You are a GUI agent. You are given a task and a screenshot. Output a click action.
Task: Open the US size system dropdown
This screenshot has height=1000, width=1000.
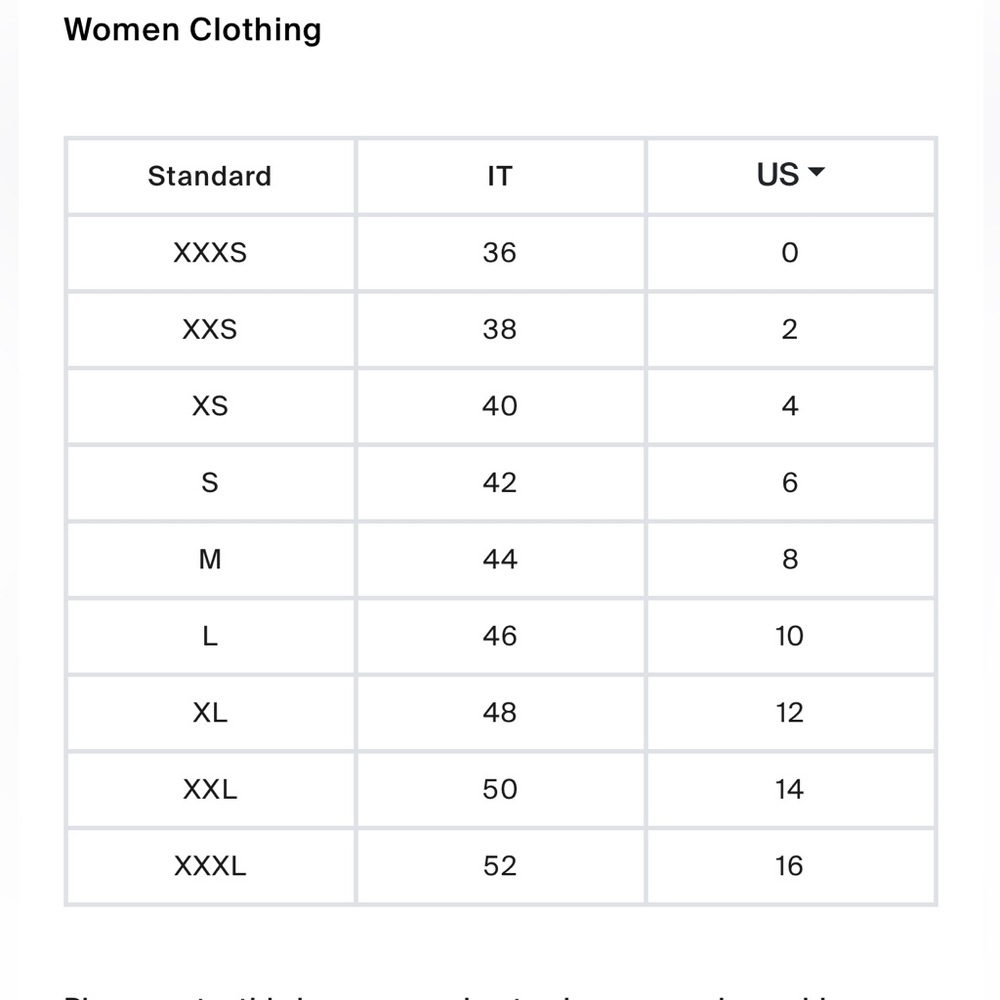click(790, 175)
